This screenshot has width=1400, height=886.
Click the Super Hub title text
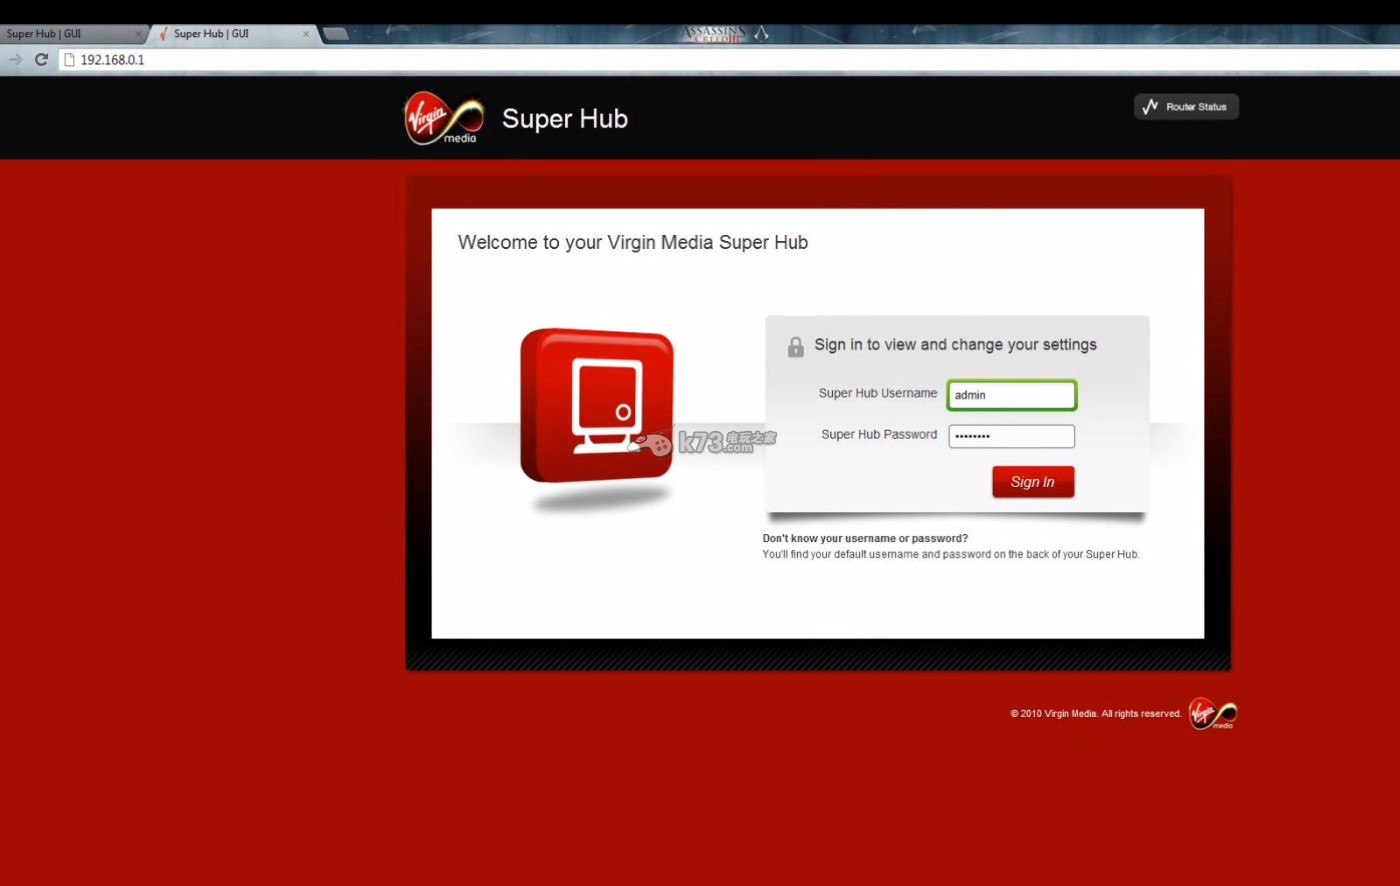[x=564, y=119]
